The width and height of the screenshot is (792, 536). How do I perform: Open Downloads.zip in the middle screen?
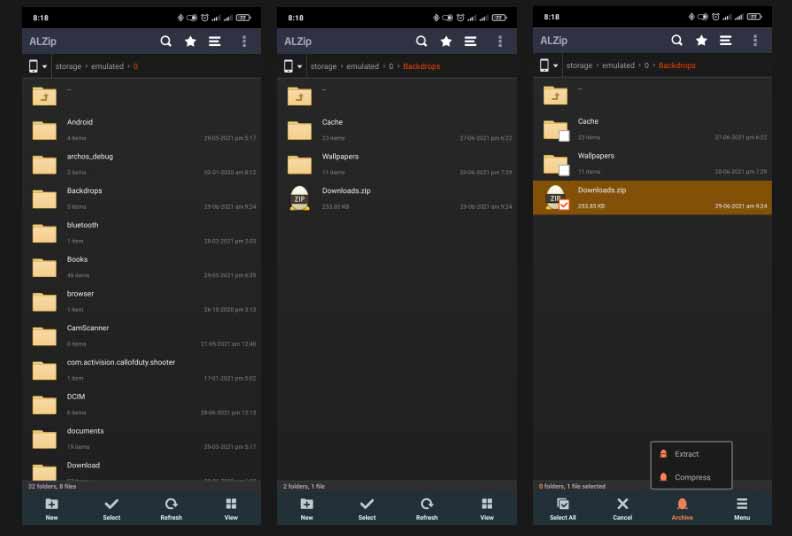397,198
